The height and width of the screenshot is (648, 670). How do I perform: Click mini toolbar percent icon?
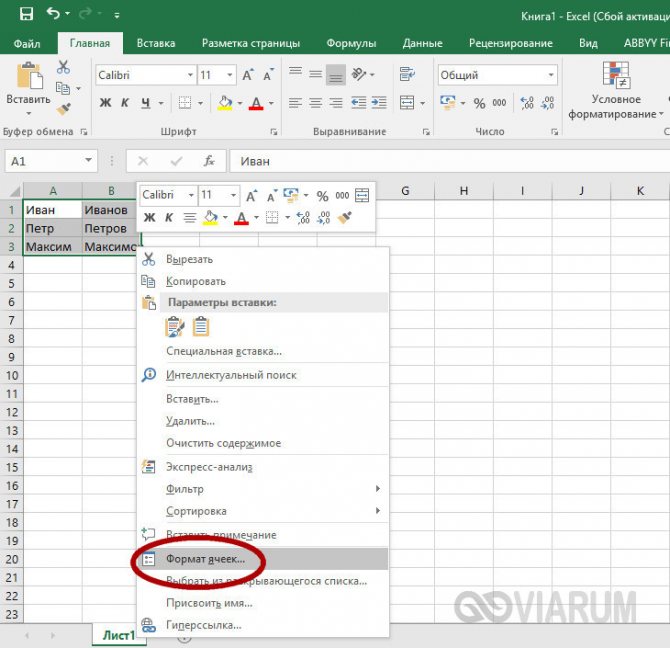click(x=322, y=196)
